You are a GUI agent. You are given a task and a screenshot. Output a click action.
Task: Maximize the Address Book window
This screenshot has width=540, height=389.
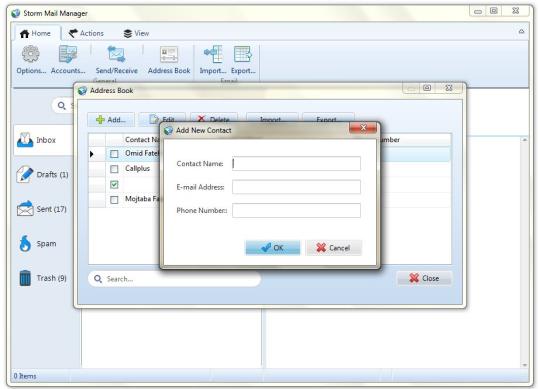coord(427,88)
